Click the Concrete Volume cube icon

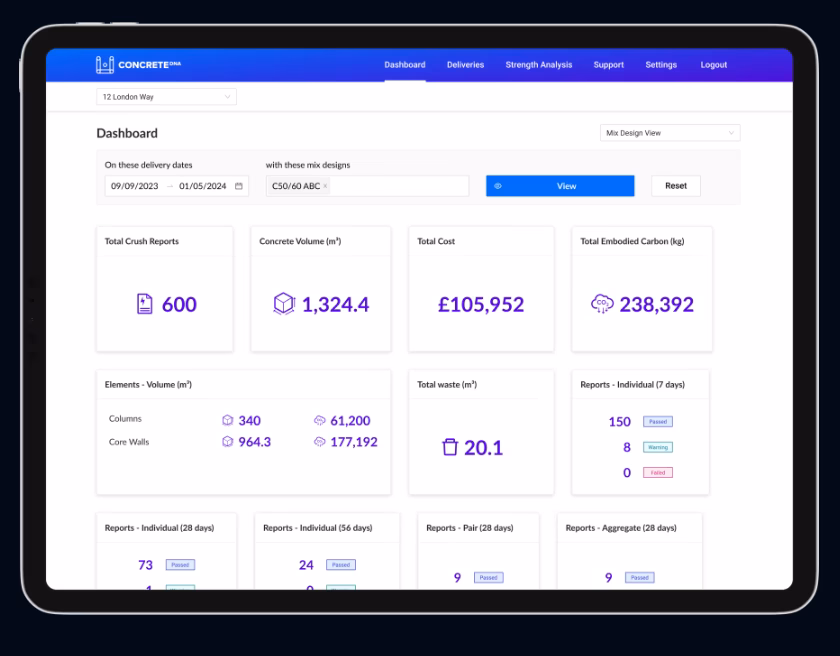coord(284,305)
